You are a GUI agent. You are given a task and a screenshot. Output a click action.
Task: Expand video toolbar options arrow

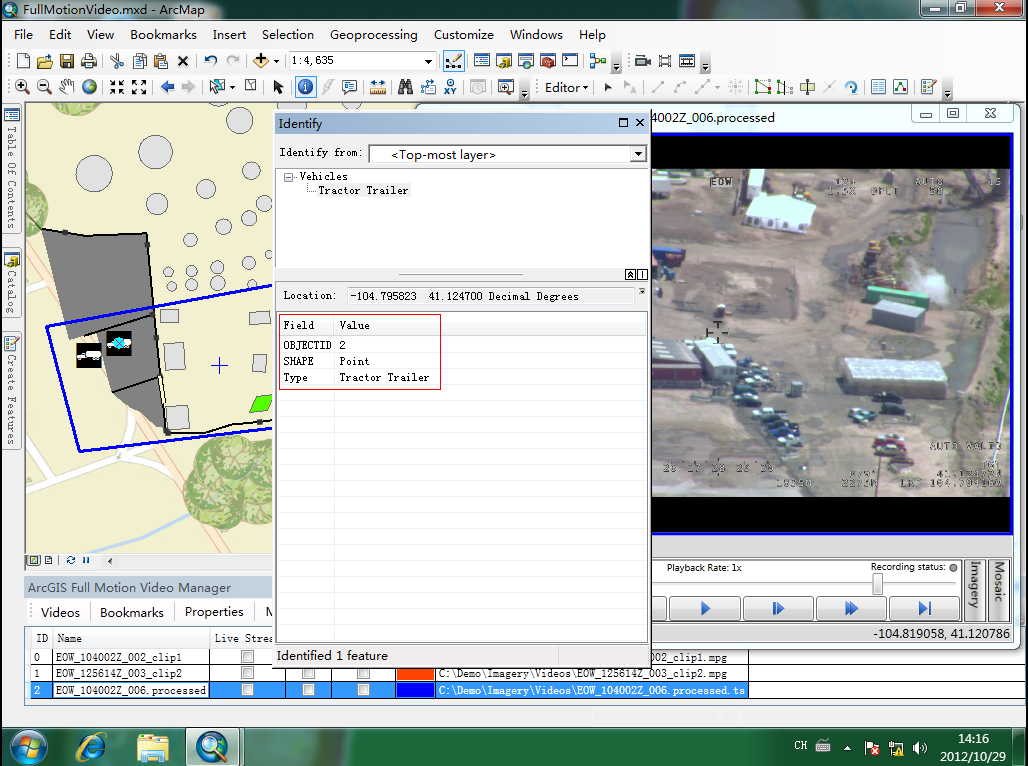tap(705, 66)
